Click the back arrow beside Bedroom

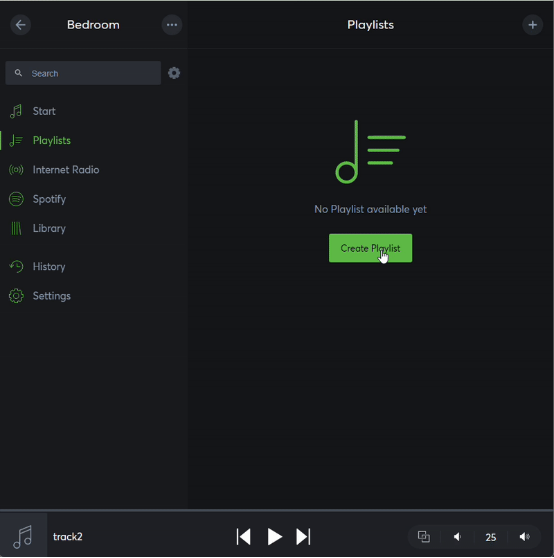tap(20, 25)
